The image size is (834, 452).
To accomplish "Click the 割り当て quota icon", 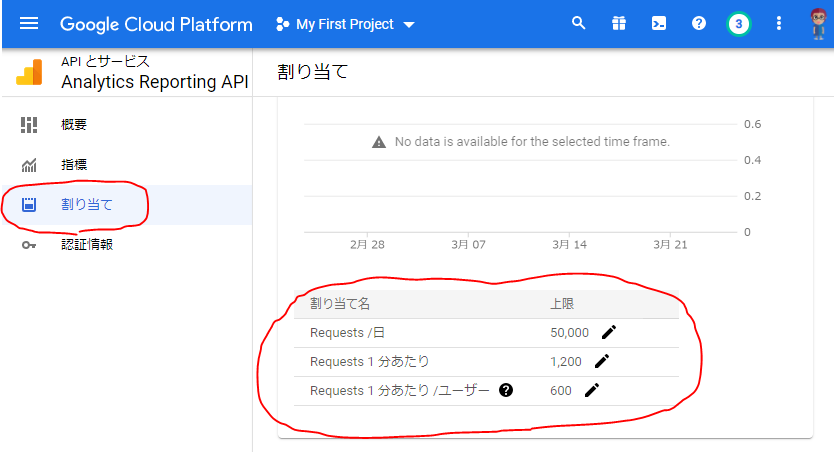I will (29, 205).
